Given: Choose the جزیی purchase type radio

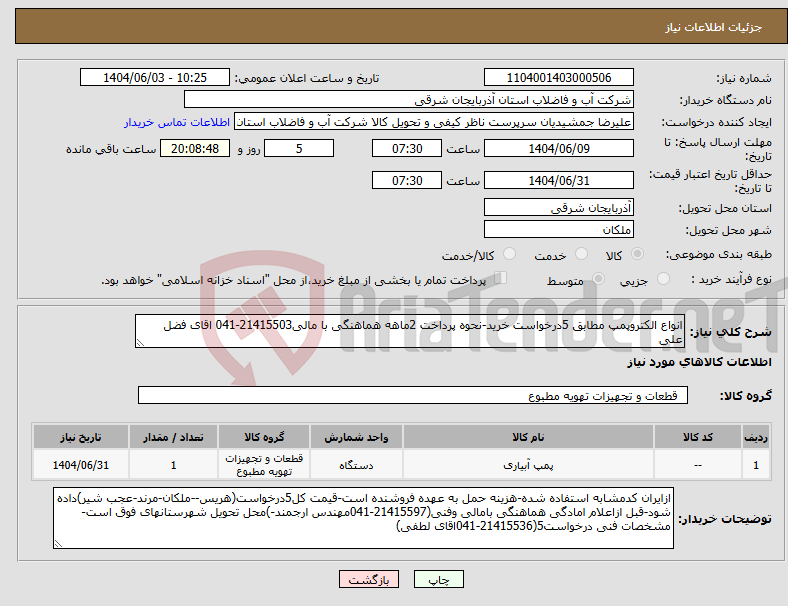Looking at the screenshot, I should click(663, 278).
